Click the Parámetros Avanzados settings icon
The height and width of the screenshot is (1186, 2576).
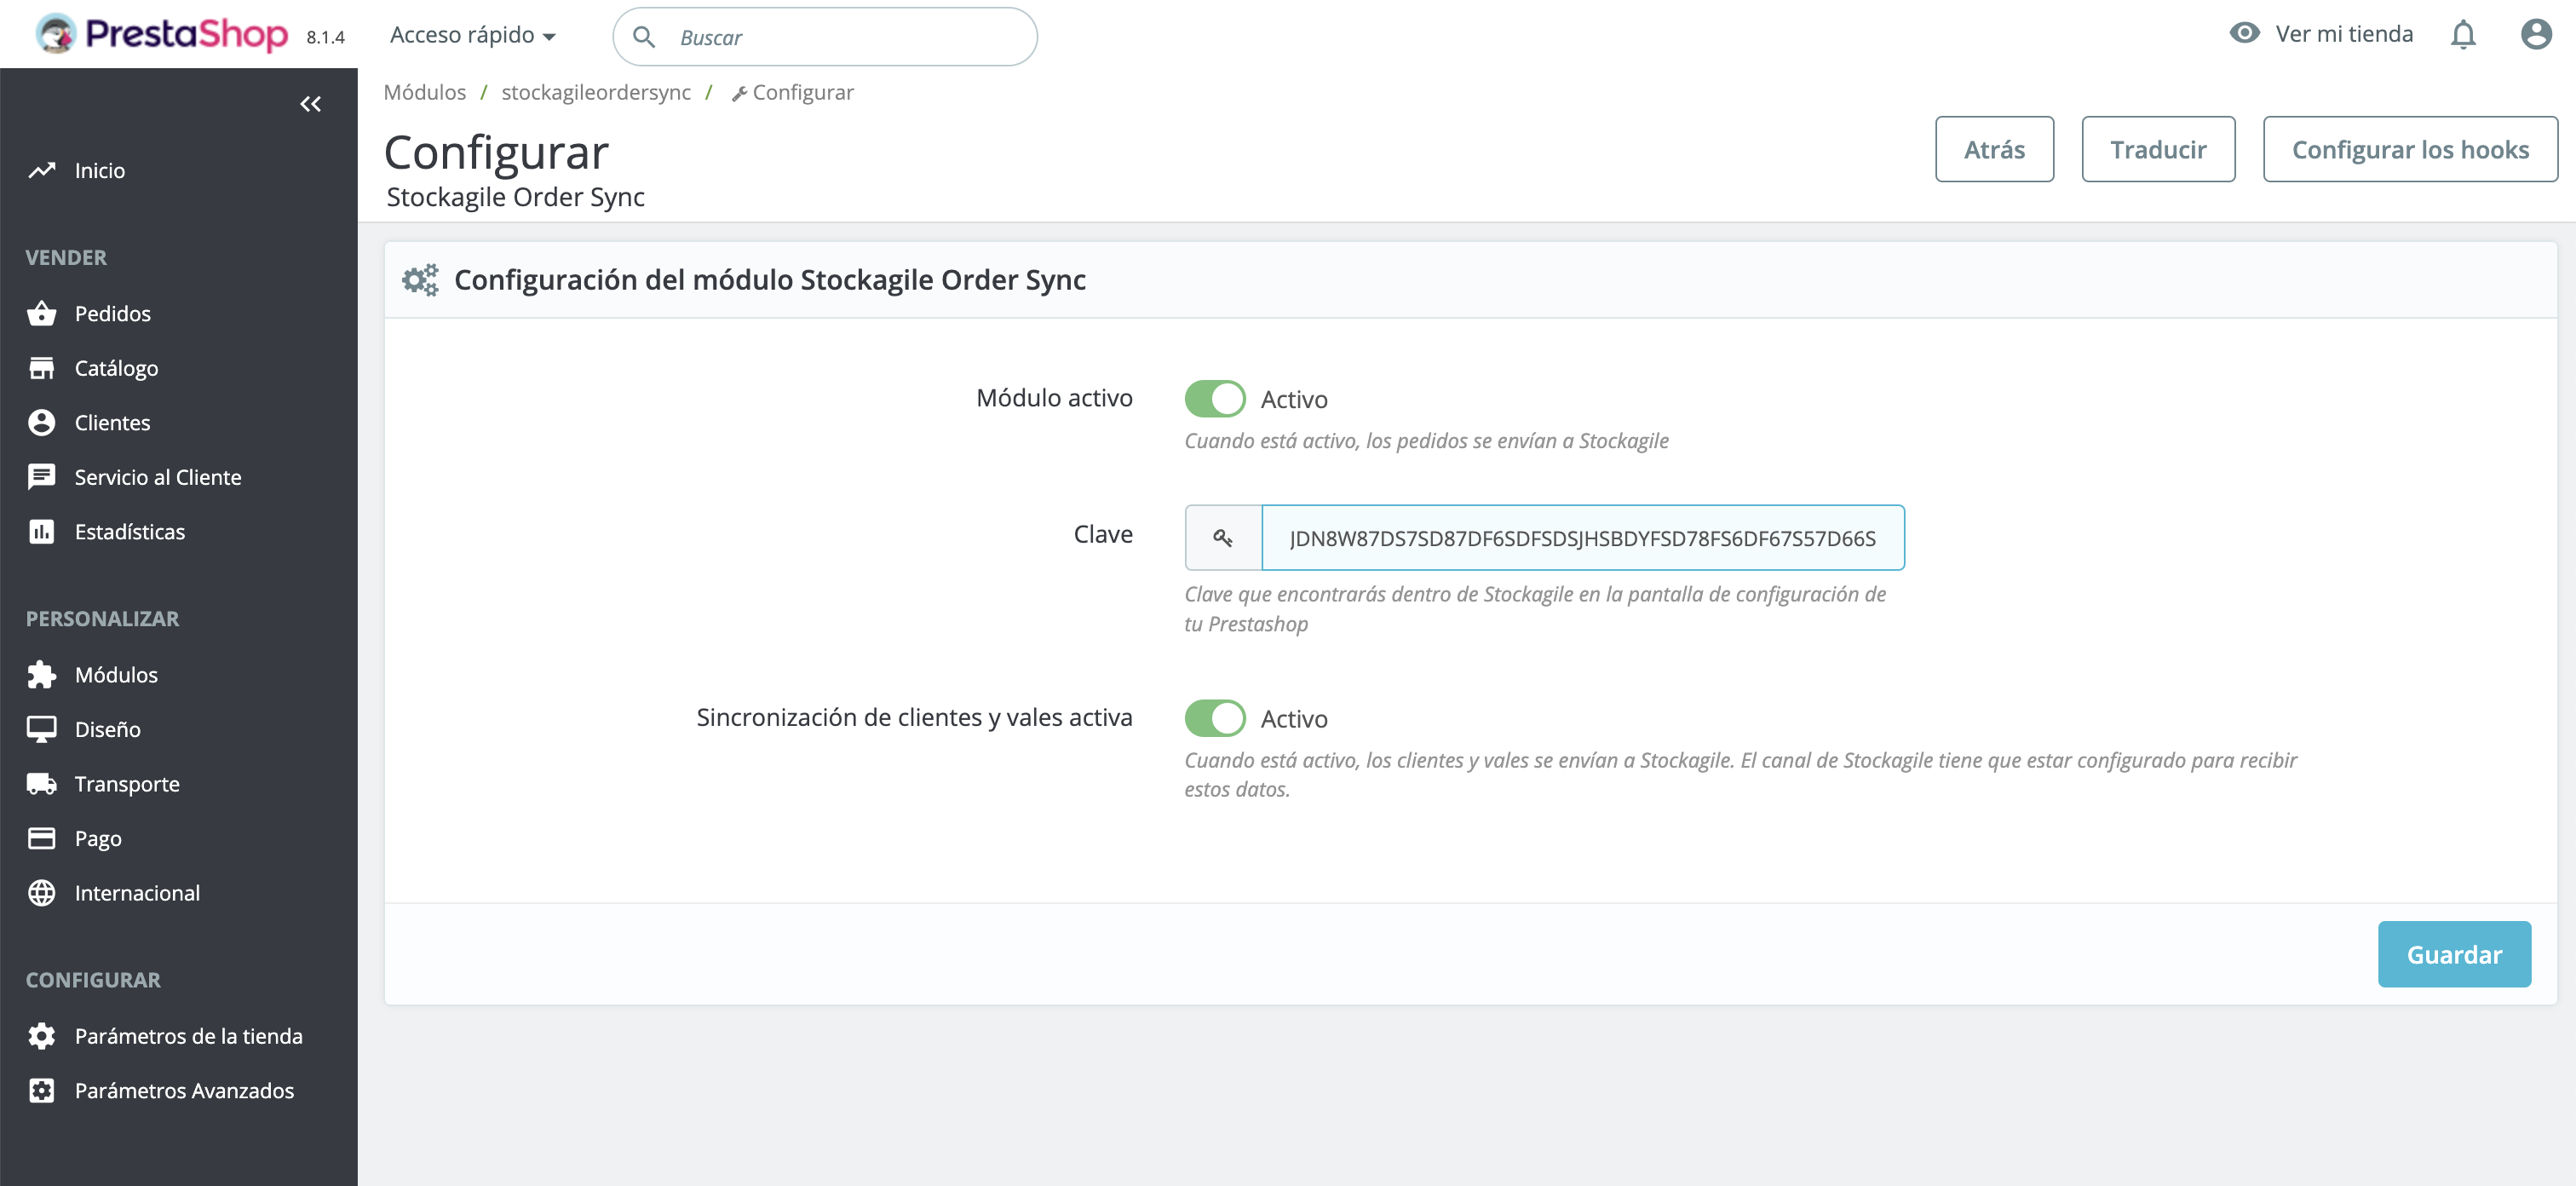click(41, 1090)
